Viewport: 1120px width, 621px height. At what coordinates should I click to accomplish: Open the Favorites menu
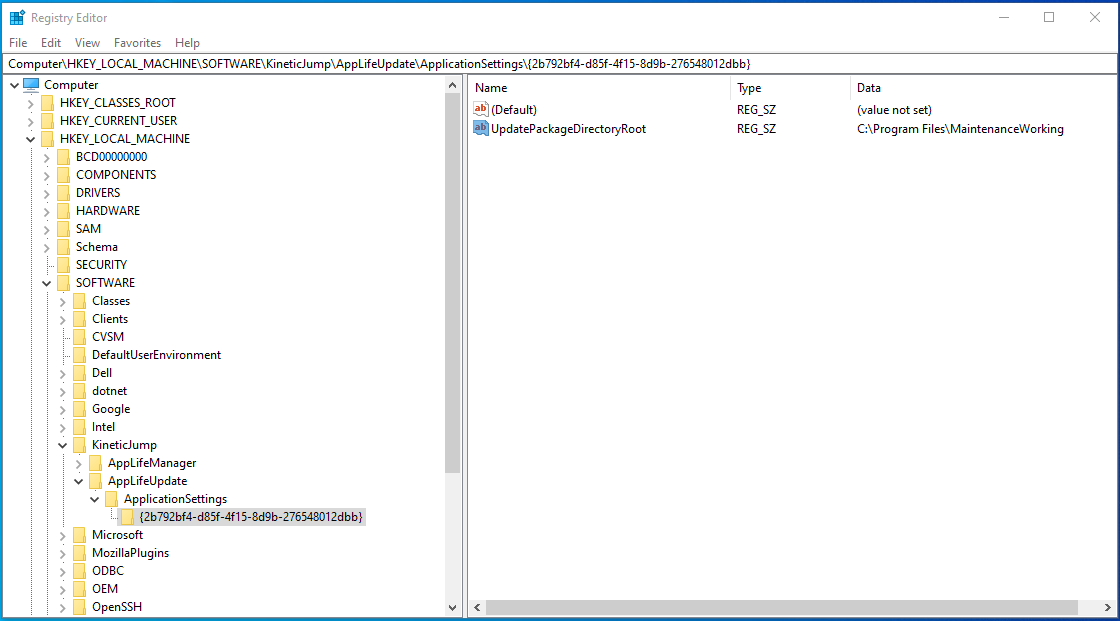(137, 43)
